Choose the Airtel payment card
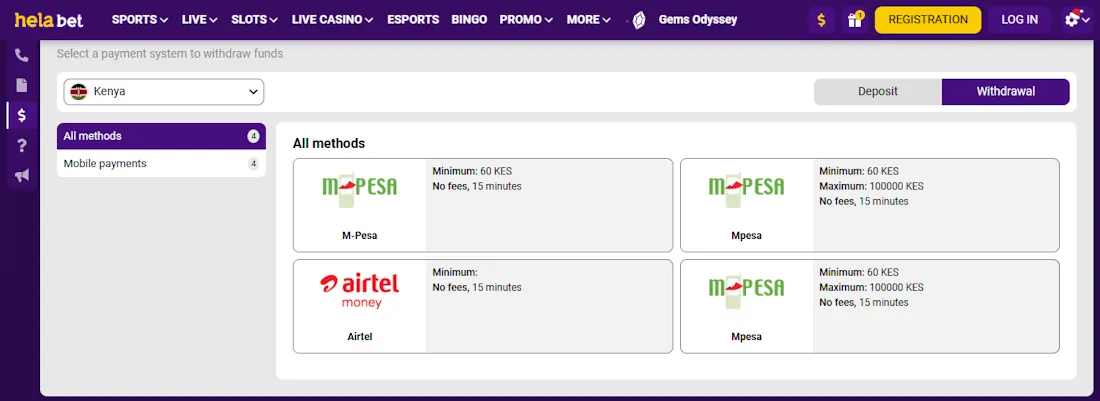 [x=483, y=306]
